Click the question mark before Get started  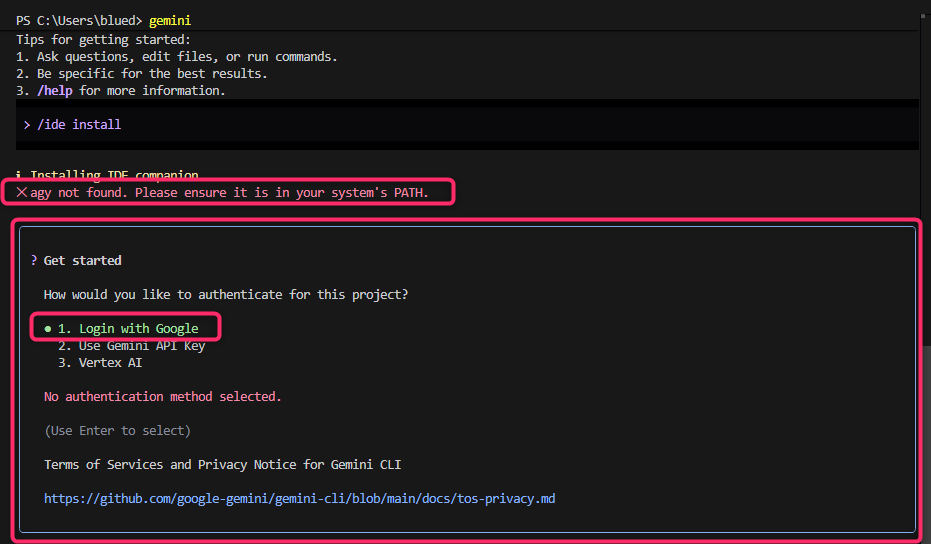[x=34, y=260]
